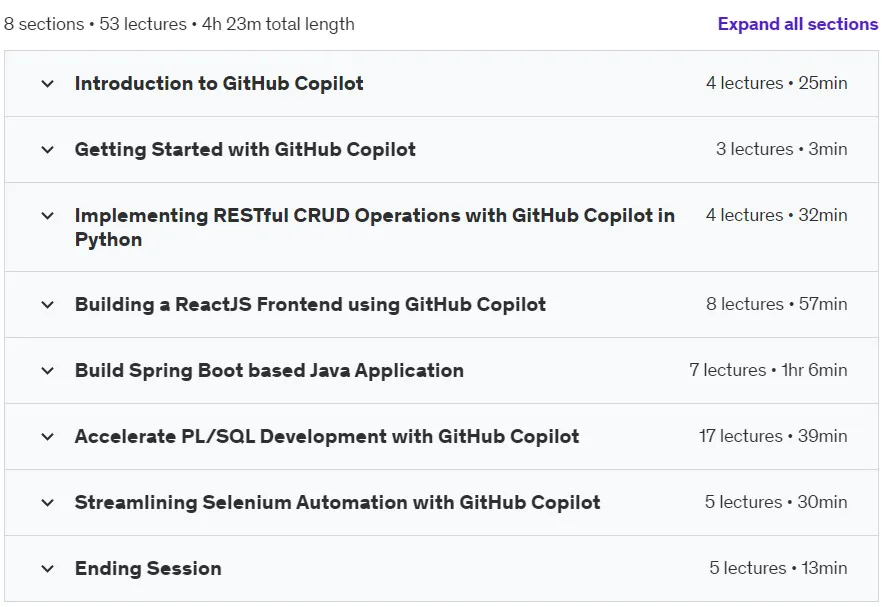Screen dimensions: 882x607
Task: Click the 8 lectures • 57min label
Action: click(777, 304)
